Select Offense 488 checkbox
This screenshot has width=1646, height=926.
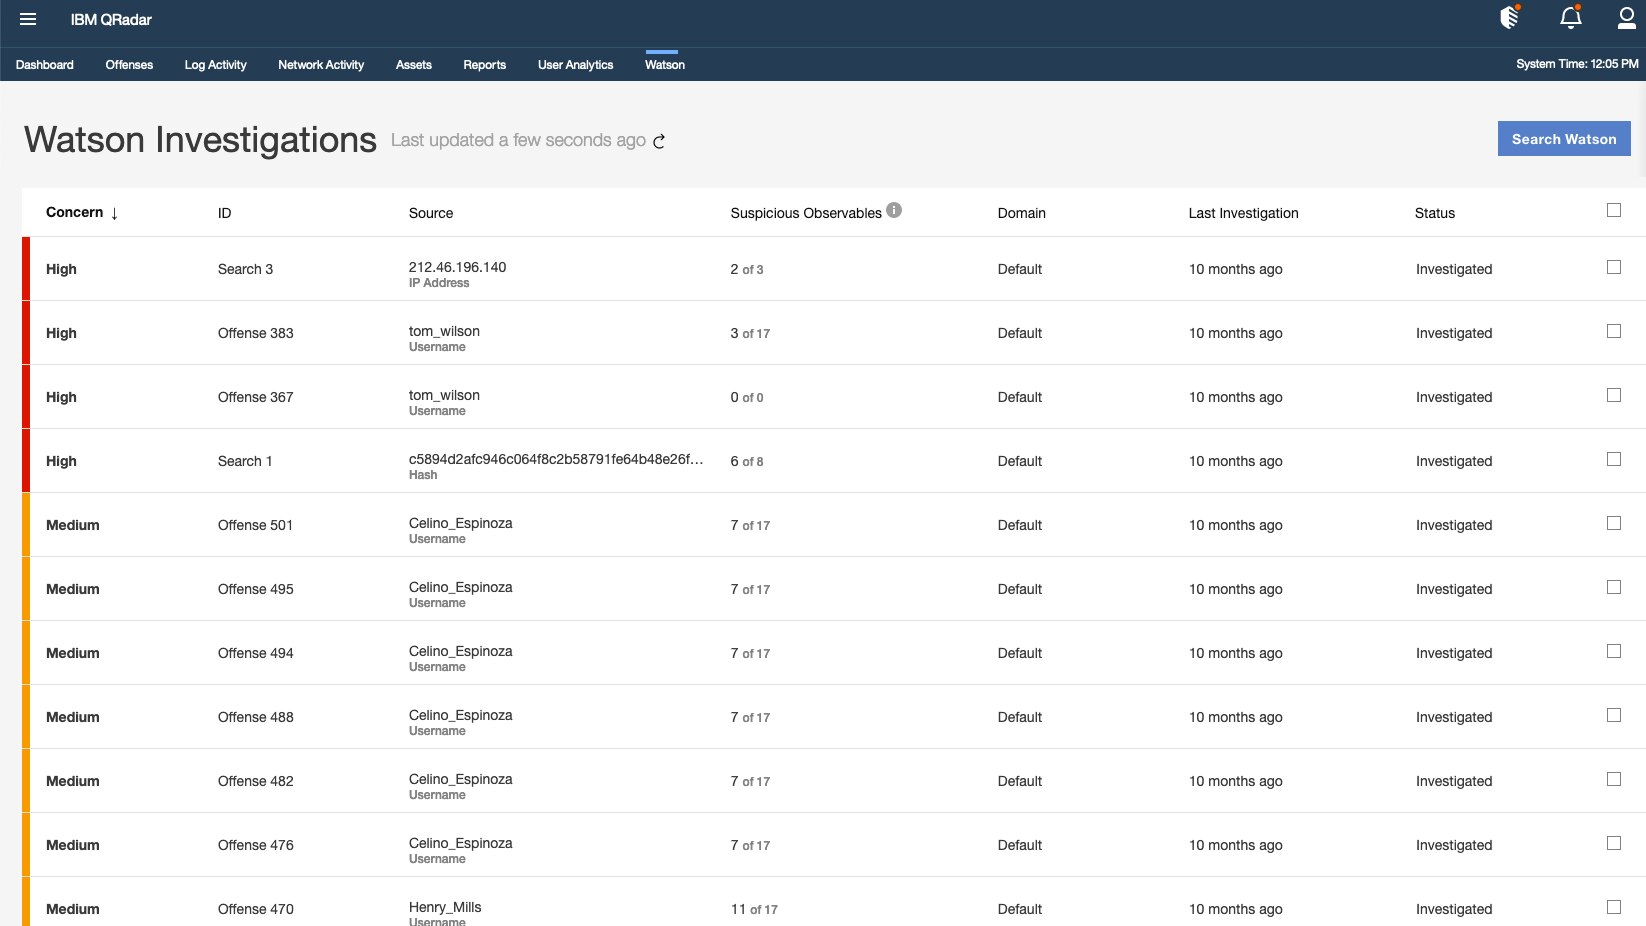coord(1614,715)
